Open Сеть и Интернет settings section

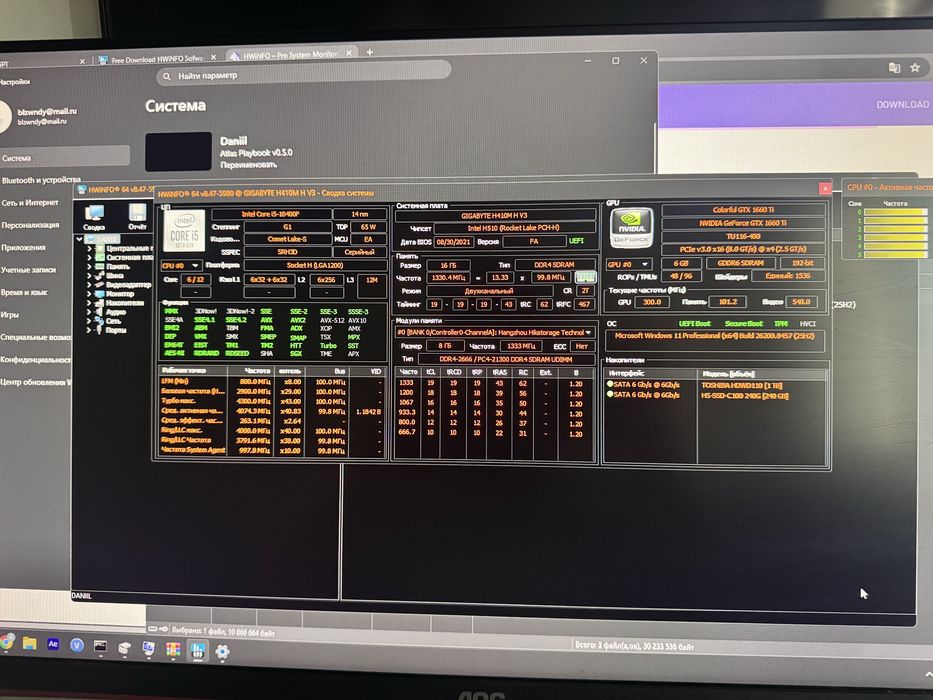click(30, 202)
